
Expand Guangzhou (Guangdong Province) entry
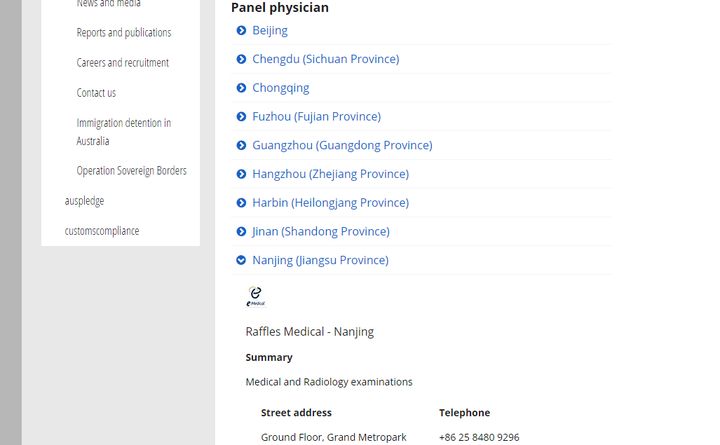pos(342,145)
